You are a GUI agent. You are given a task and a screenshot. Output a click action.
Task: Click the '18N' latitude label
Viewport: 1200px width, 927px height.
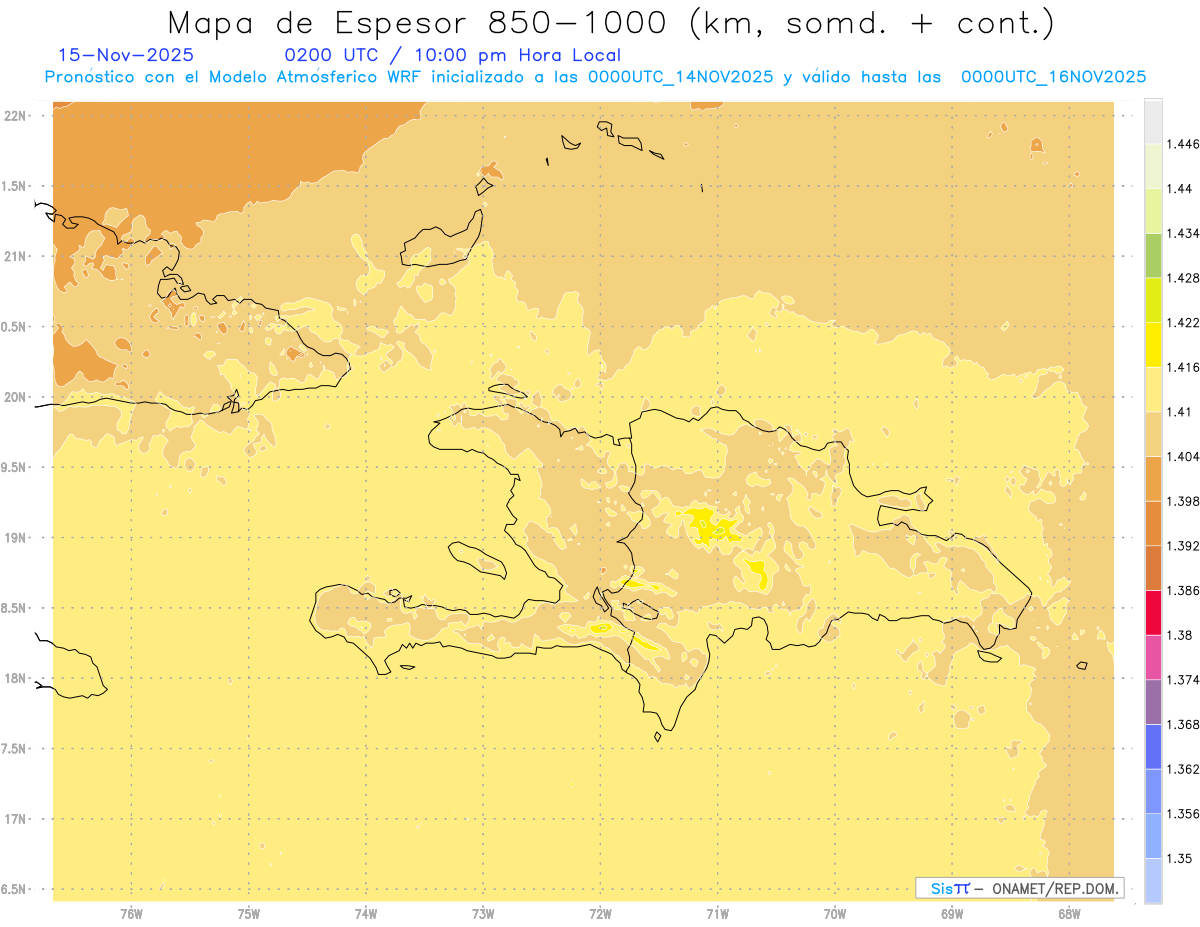click(x=16, y=679)
